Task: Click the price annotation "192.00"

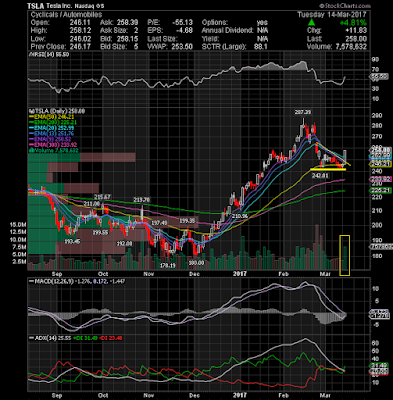Action: pyautogui.click(x=124, y=244)
